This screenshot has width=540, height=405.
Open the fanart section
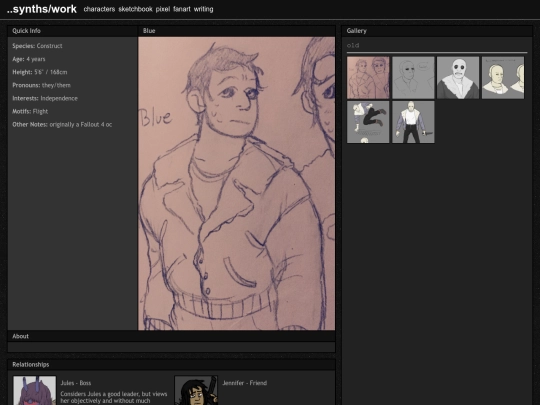click(182, 9)
